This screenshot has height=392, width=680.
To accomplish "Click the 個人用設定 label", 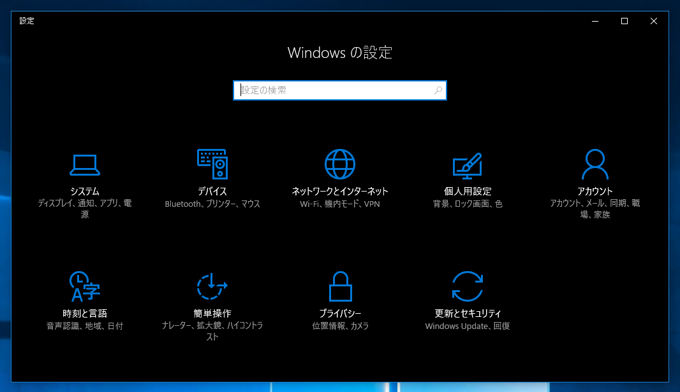I will coord(468,191).
